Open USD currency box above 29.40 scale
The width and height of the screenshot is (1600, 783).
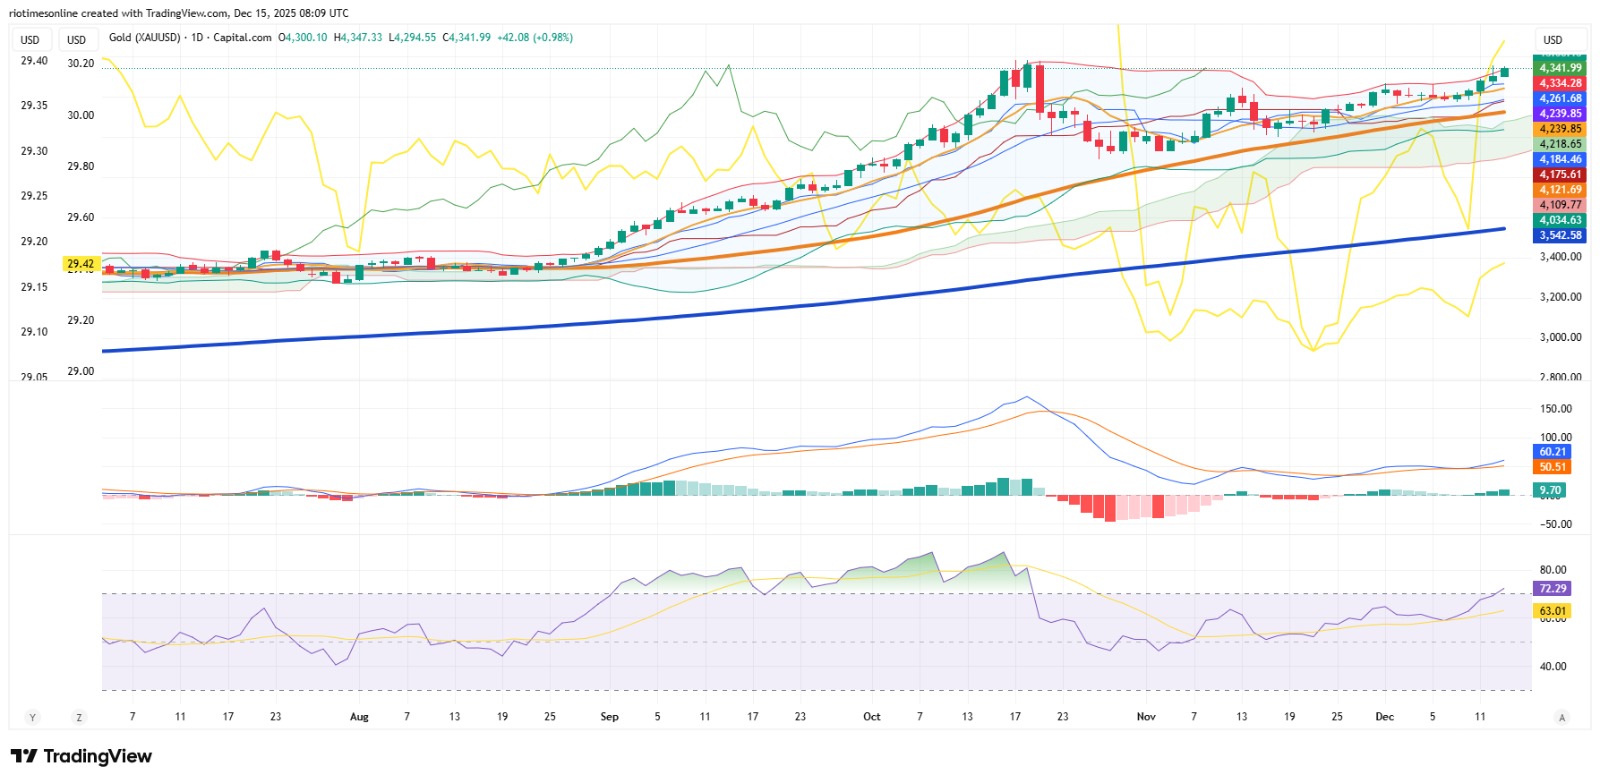[x=30, y=40]
